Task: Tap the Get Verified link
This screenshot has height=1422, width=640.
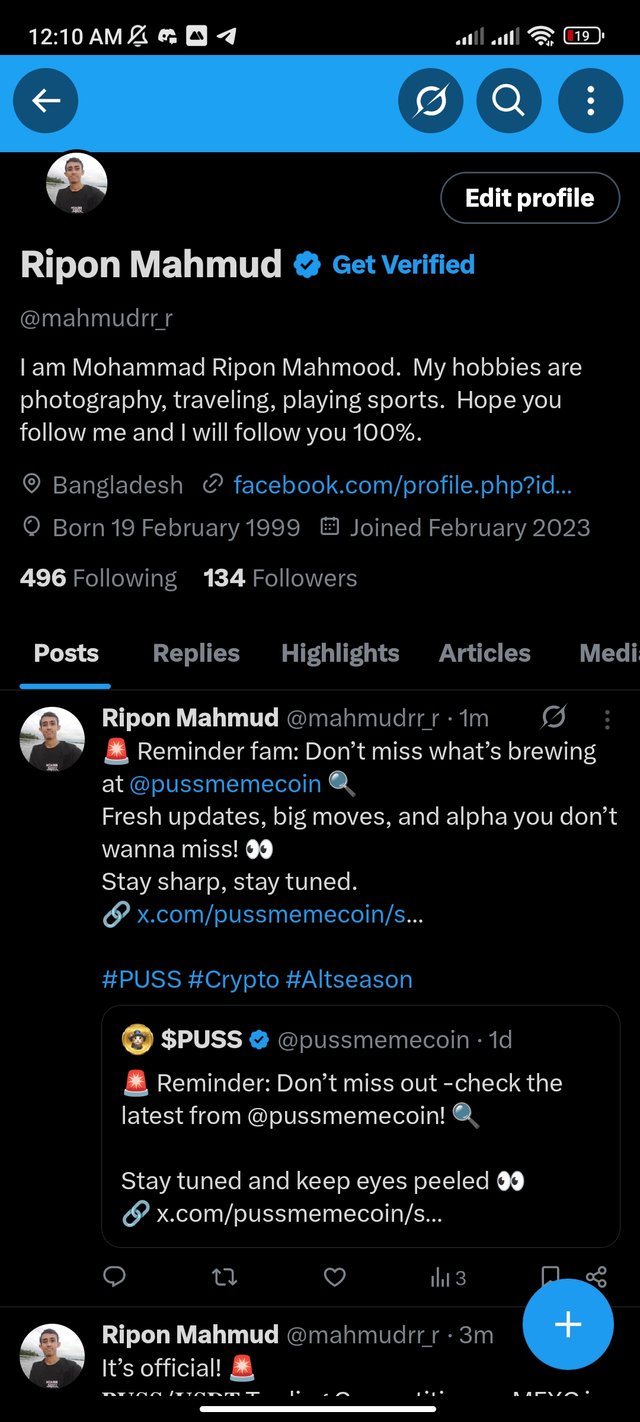Action: (403, 265)
